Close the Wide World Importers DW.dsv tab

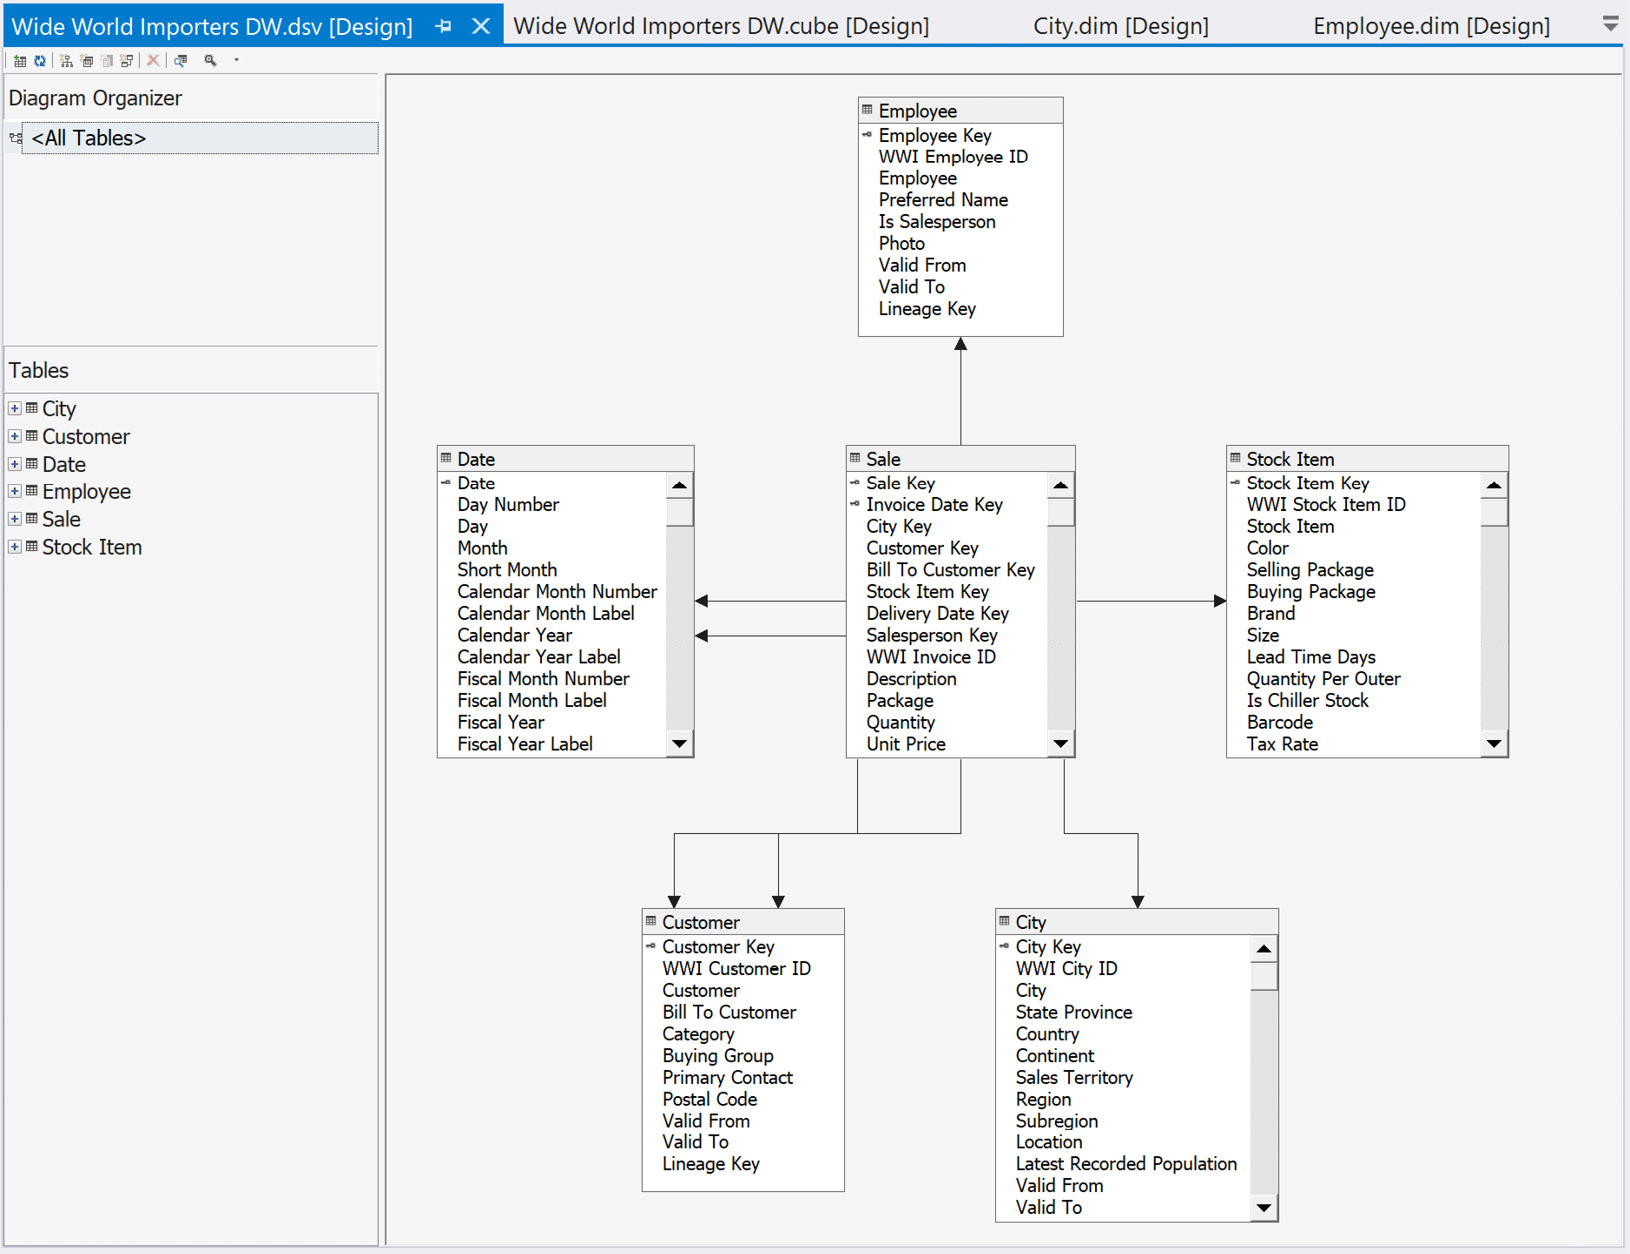pos(481,27)
